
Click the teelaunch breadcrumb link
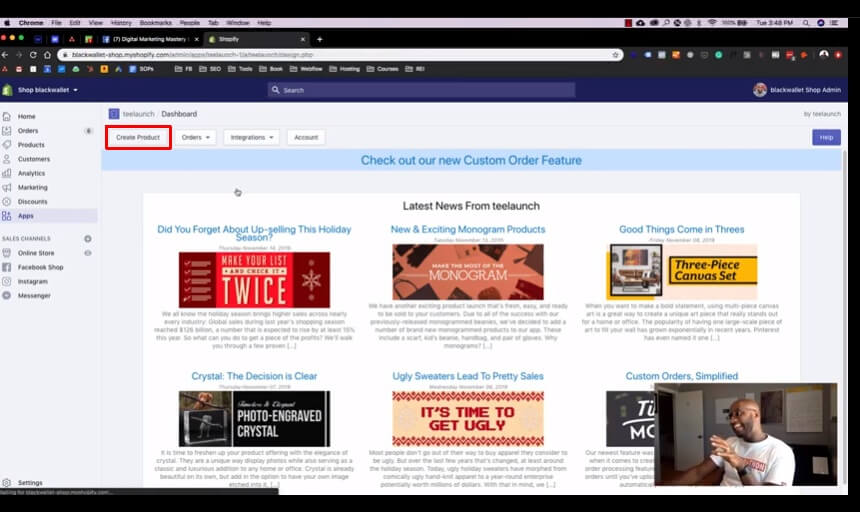(138, 114)
